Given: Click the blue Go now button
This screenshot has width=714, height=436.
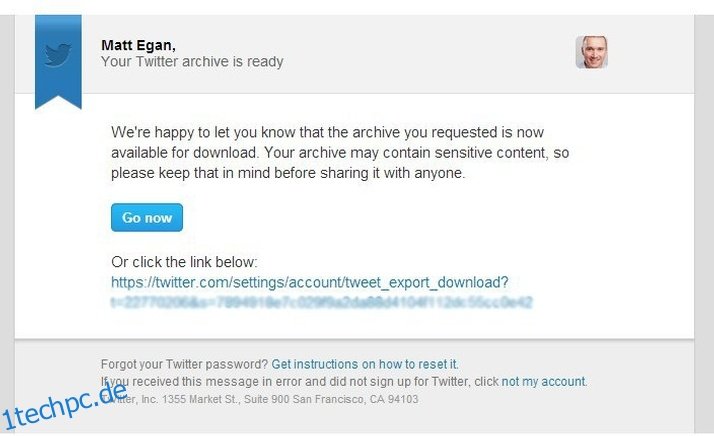Looking at the screenshot, I should pos(147,217).
